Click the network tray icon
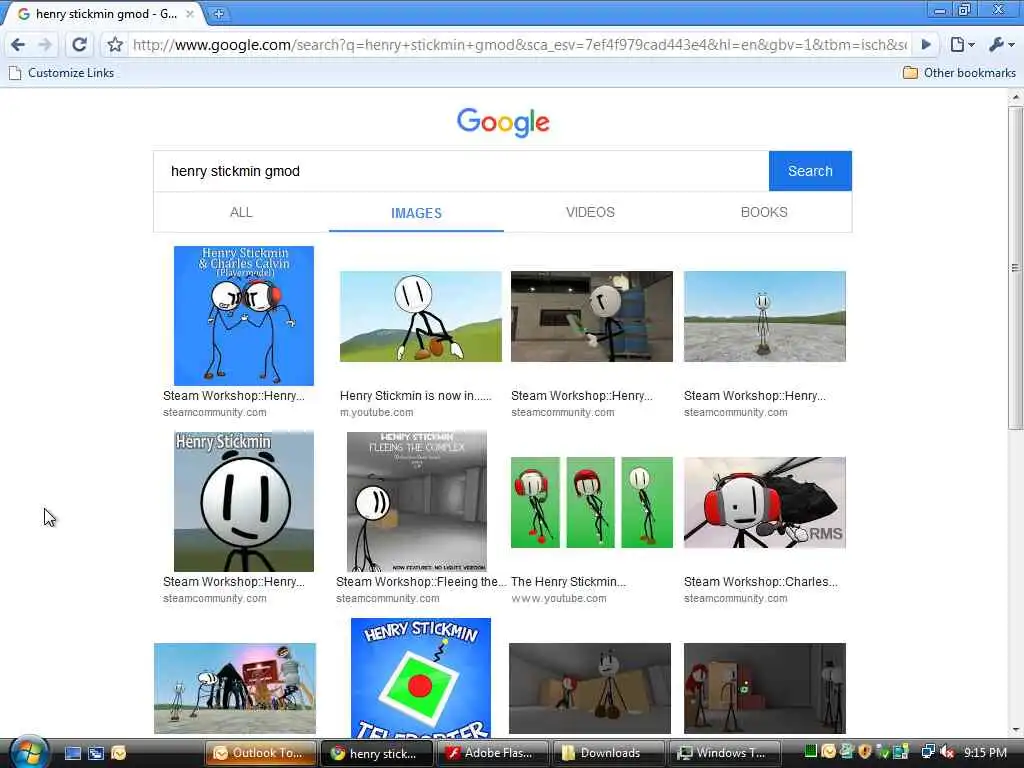1024x768 pixels. [x=927, y=752]
